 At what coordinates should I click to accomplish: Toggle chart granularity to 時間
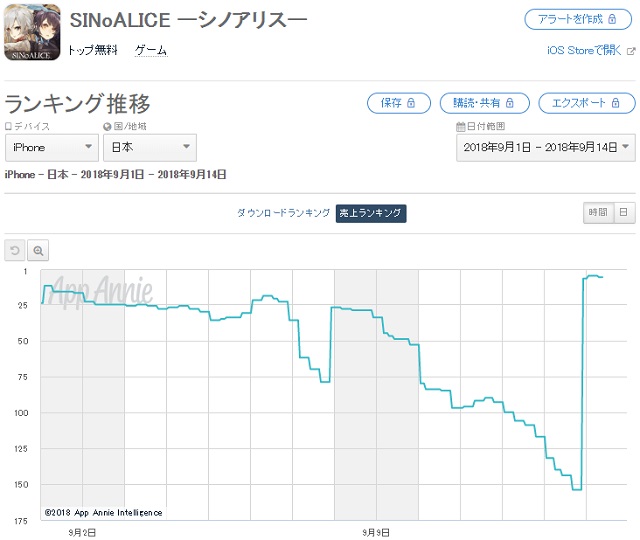coord(598,212)
